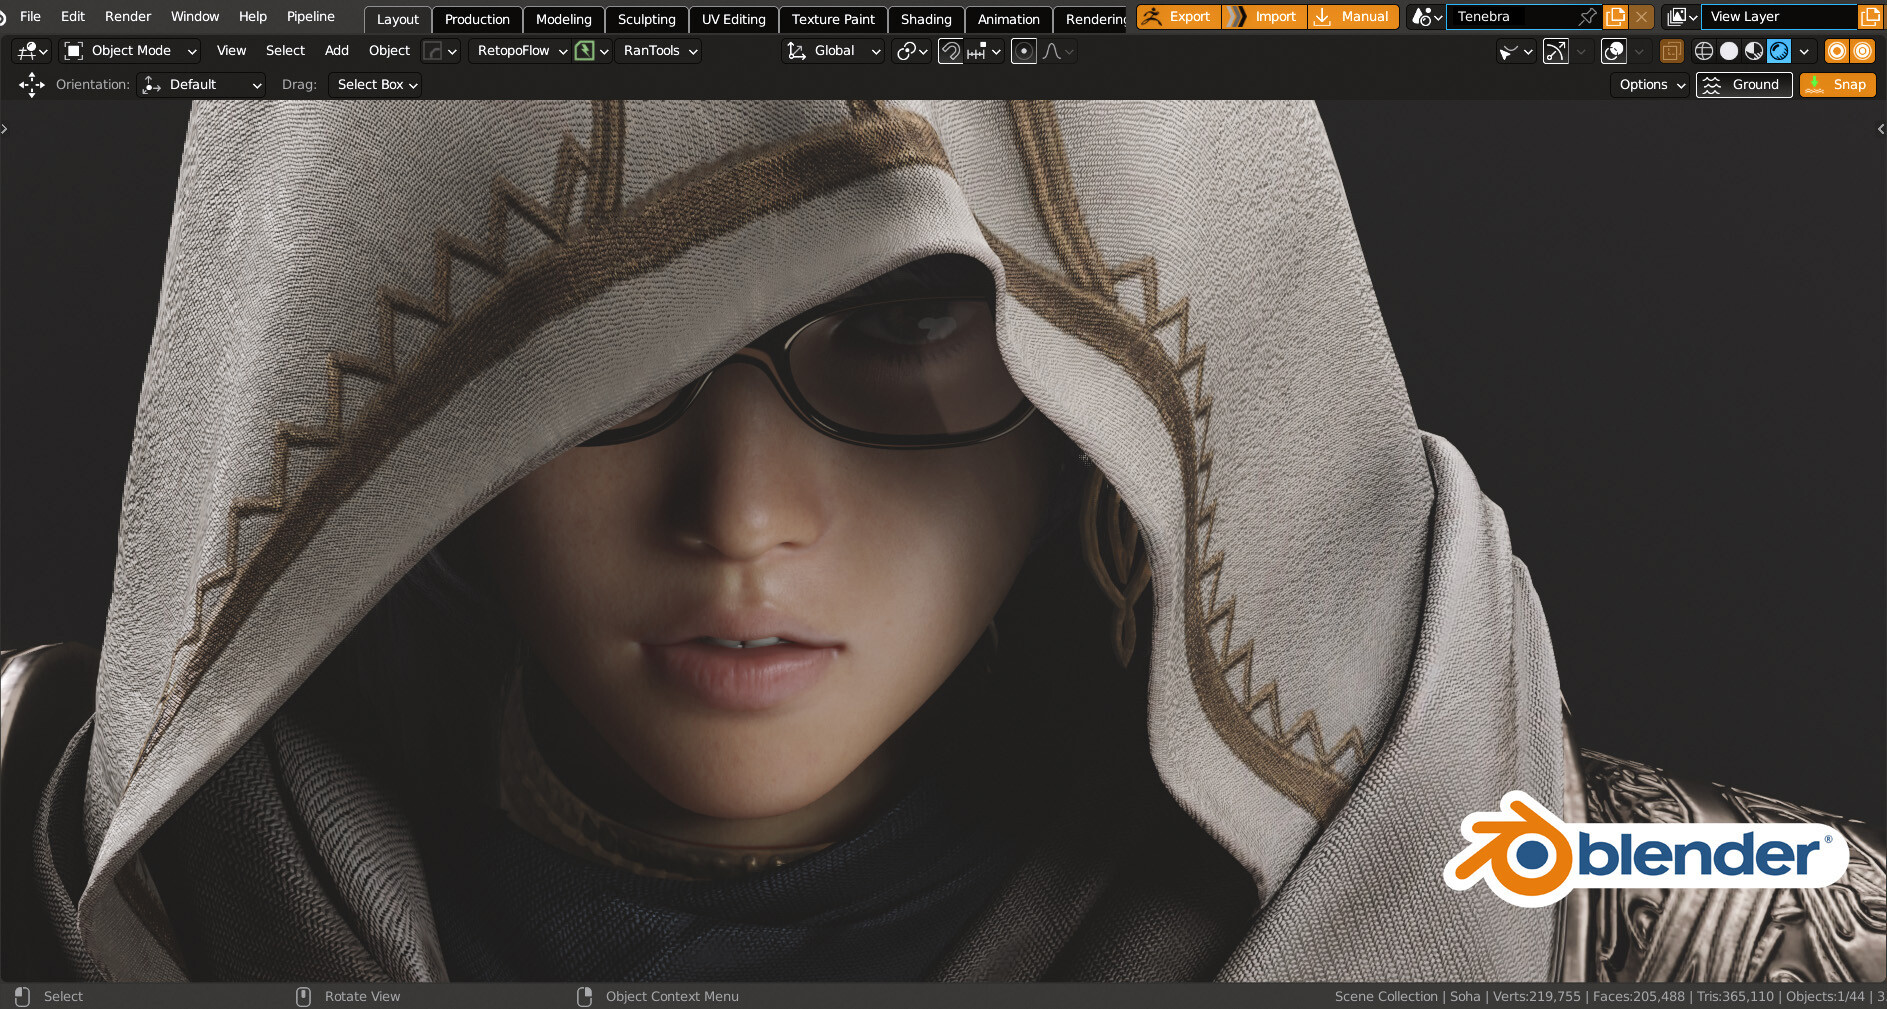Switch to rendered viewport shading
The width and height of the screenshot is (1887, 1009).
pos(1779,51)
